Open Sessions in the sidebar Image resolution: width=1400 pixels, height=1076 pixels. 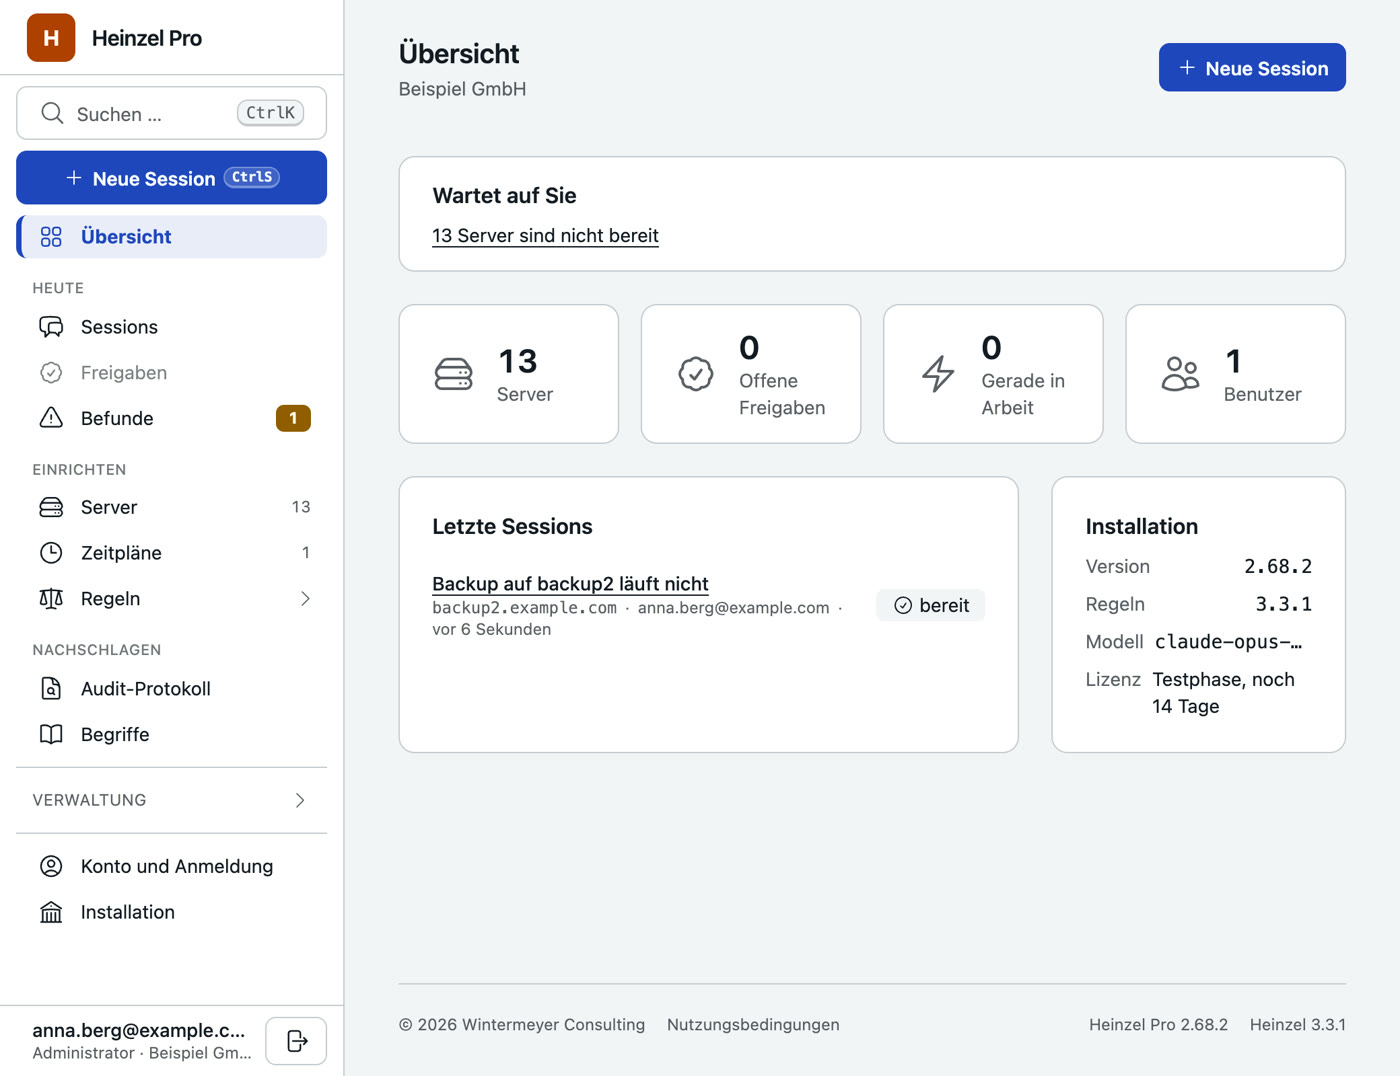[172, 327]
